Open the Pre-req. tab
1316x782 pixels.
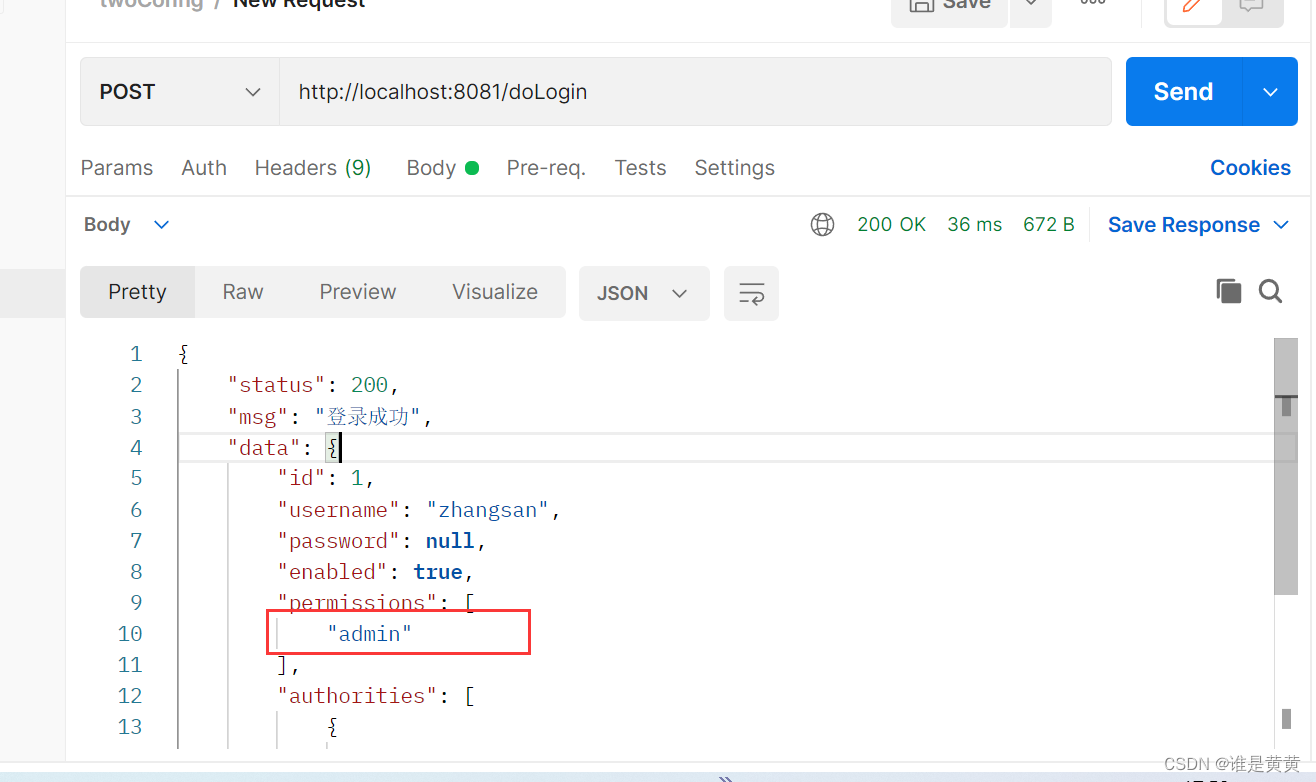click(x=546, y=168)
